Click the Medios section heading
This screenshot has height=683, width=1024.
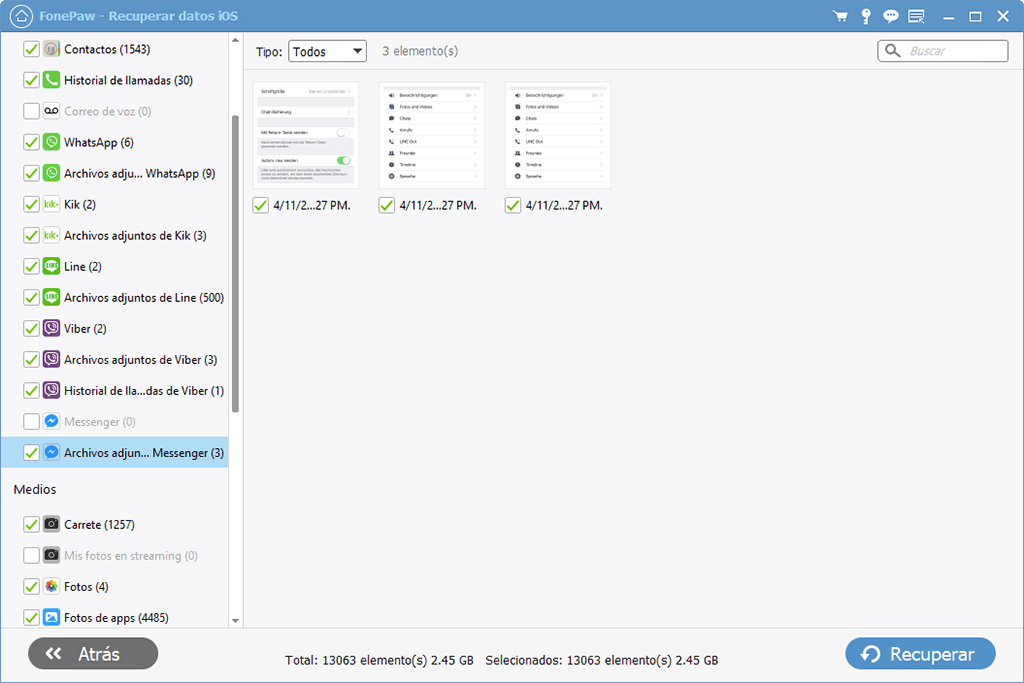tap(35, 489)
